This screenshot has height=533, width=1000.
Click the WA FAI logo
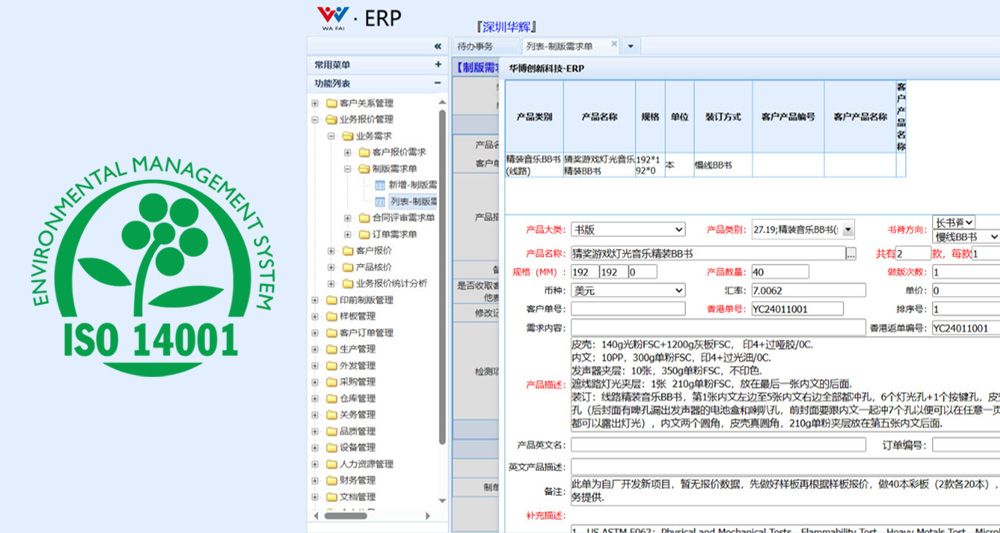tap(334, 17)
